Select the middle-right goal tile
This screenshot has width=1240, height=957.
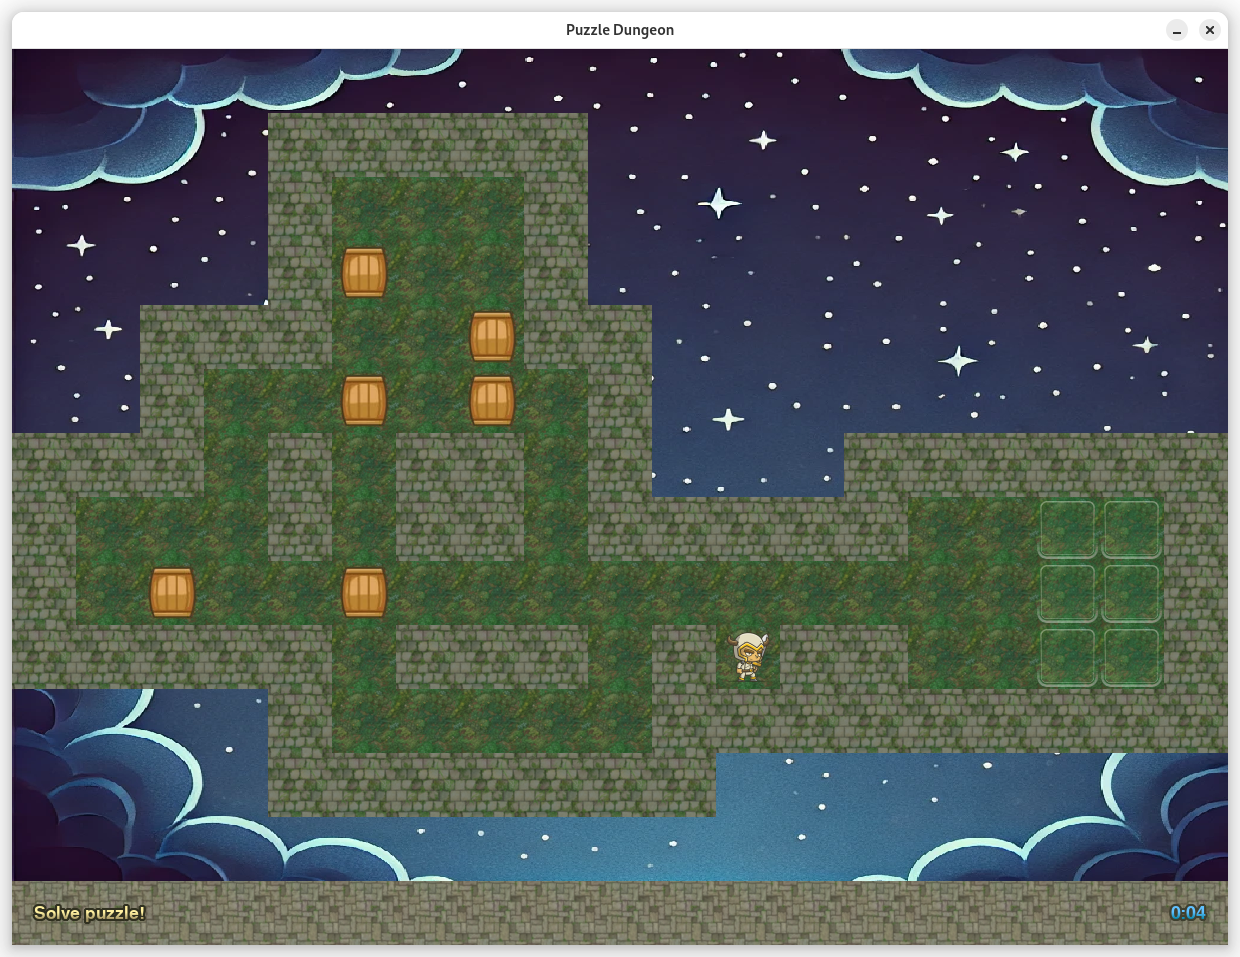coord(1132,593)
